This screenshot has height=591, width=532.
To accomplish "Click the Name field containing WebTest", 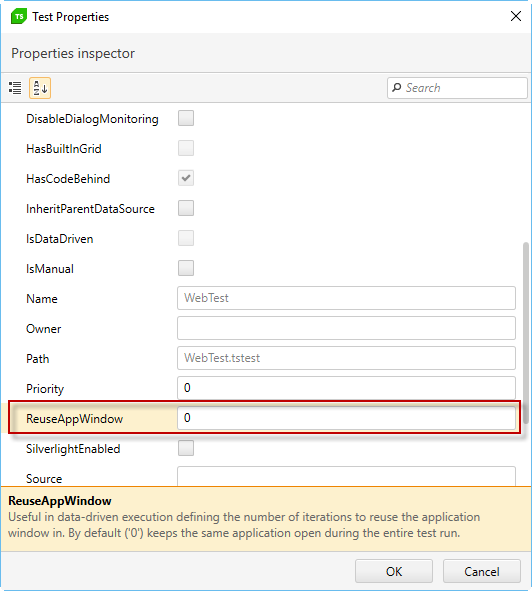I will pos(346,298).
